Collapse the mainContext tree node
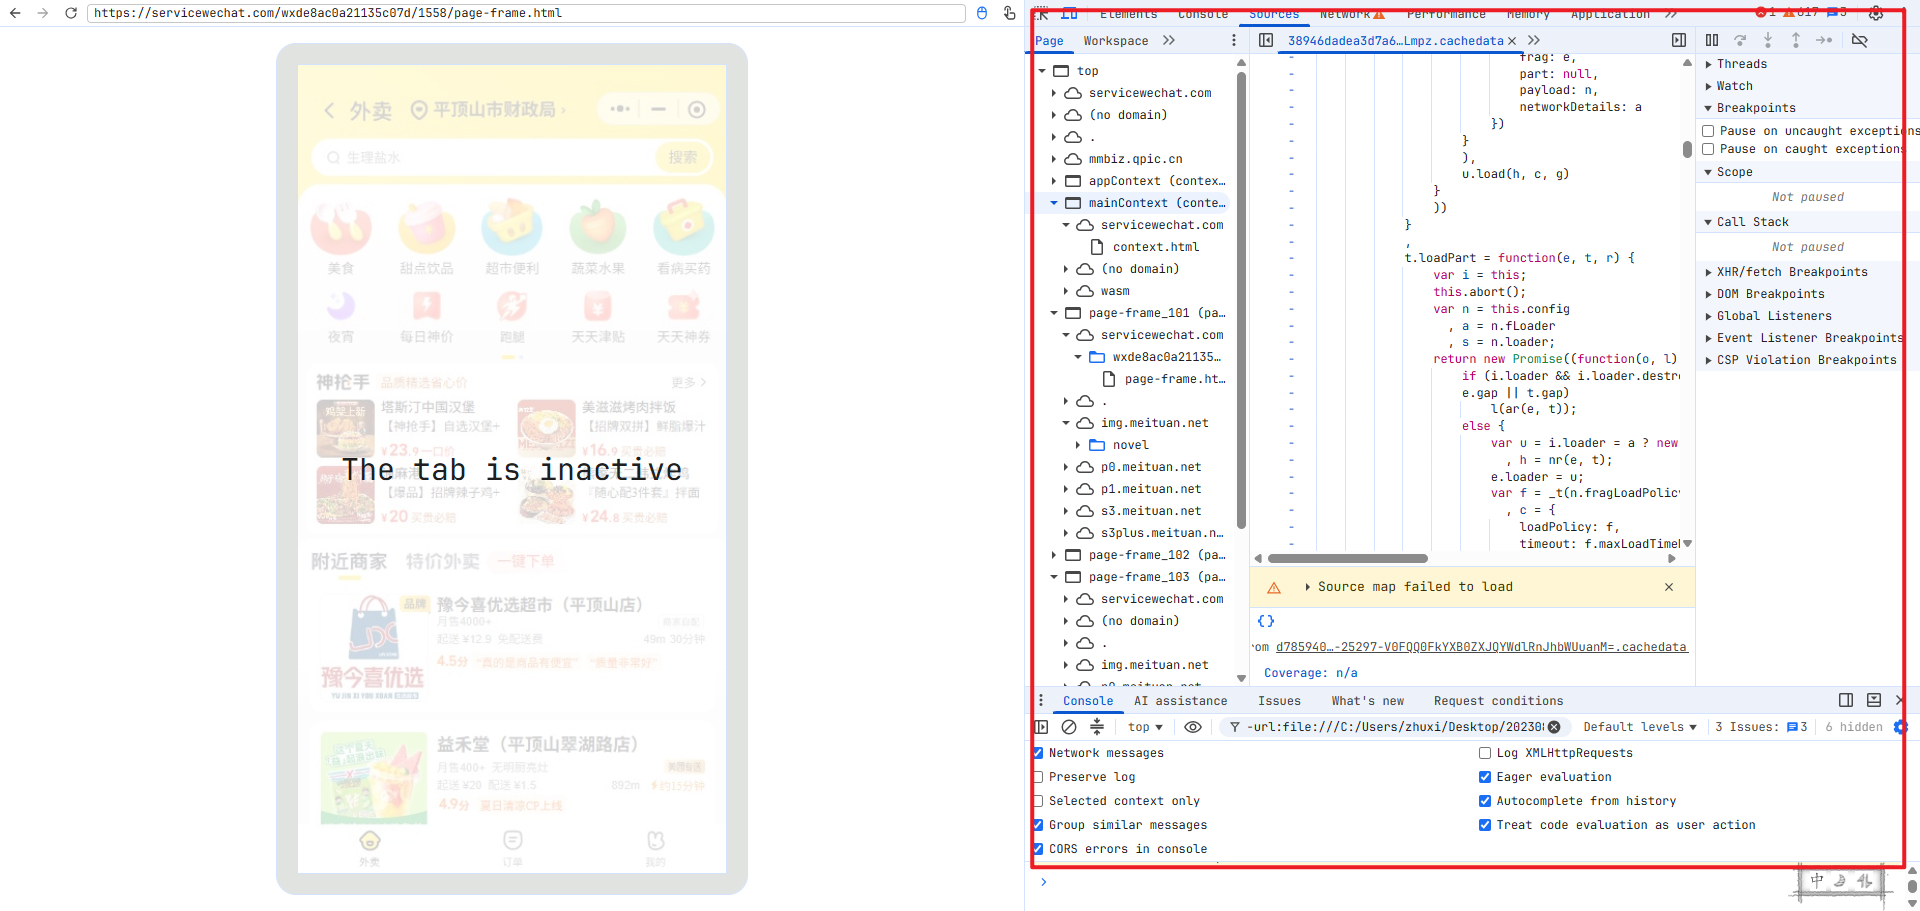 (x=1054, y=203)
